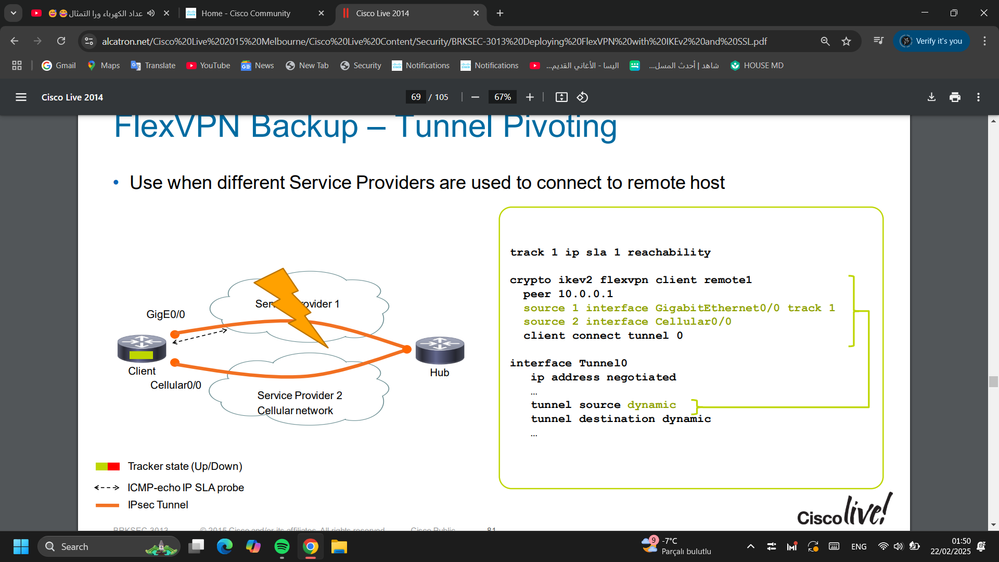Open the Windows Start menu
This screenshot has width=999, height=562.
21,547
